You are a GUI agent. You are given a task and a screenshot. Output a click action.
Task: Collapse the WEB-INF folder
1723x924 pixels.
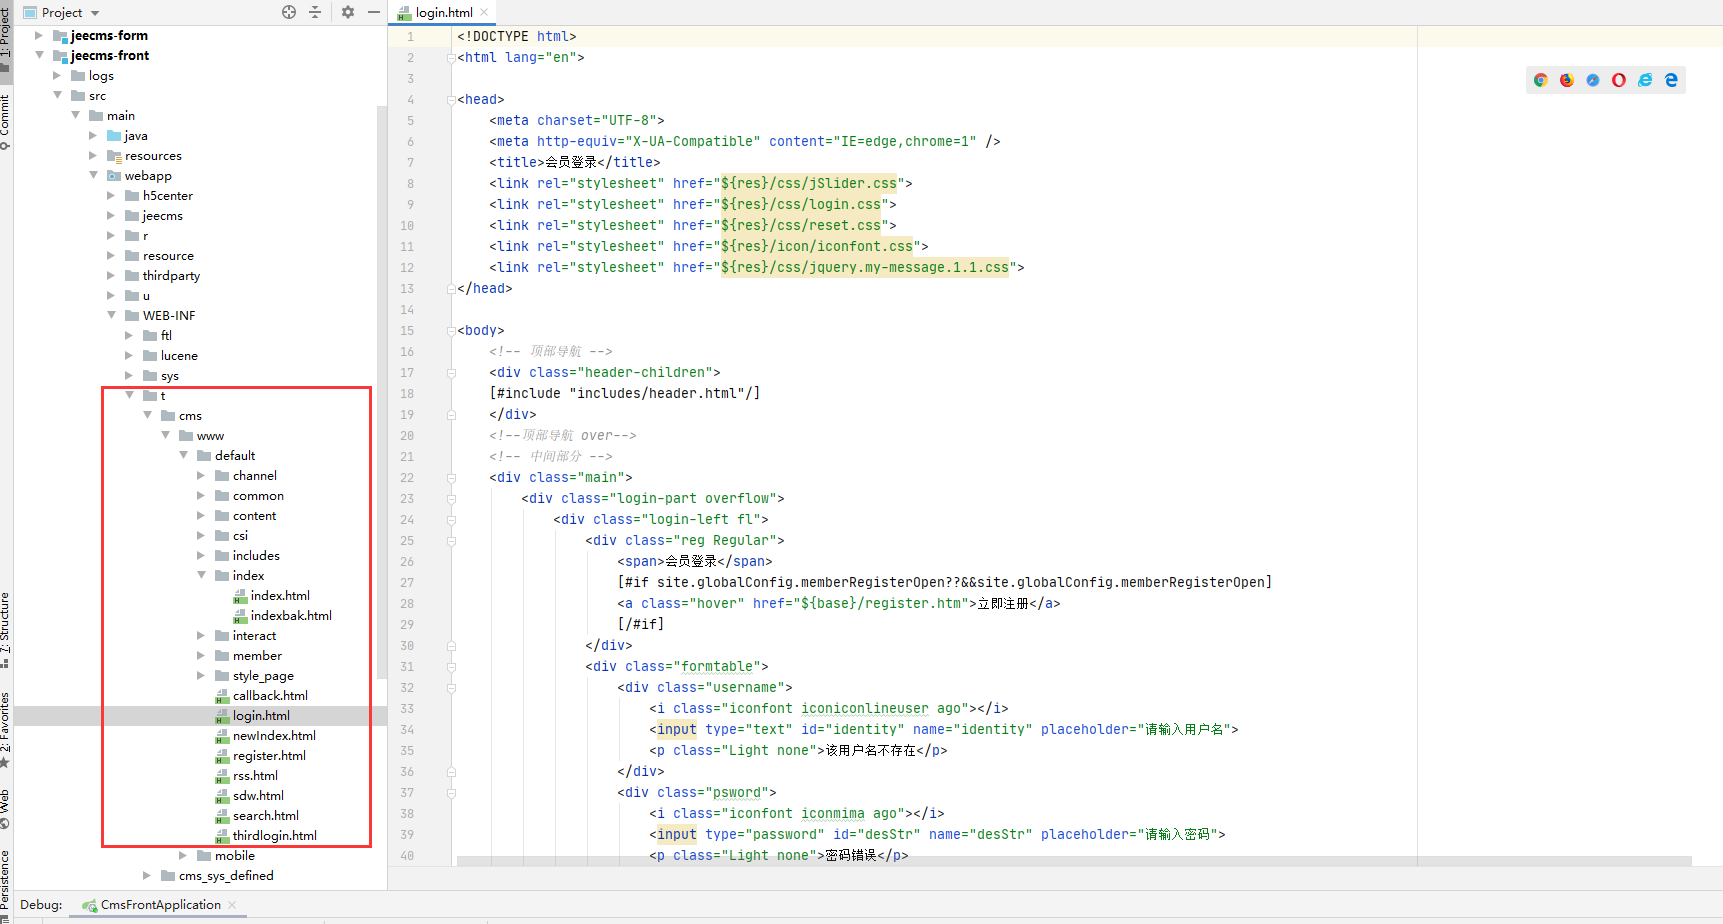point(111,315)
